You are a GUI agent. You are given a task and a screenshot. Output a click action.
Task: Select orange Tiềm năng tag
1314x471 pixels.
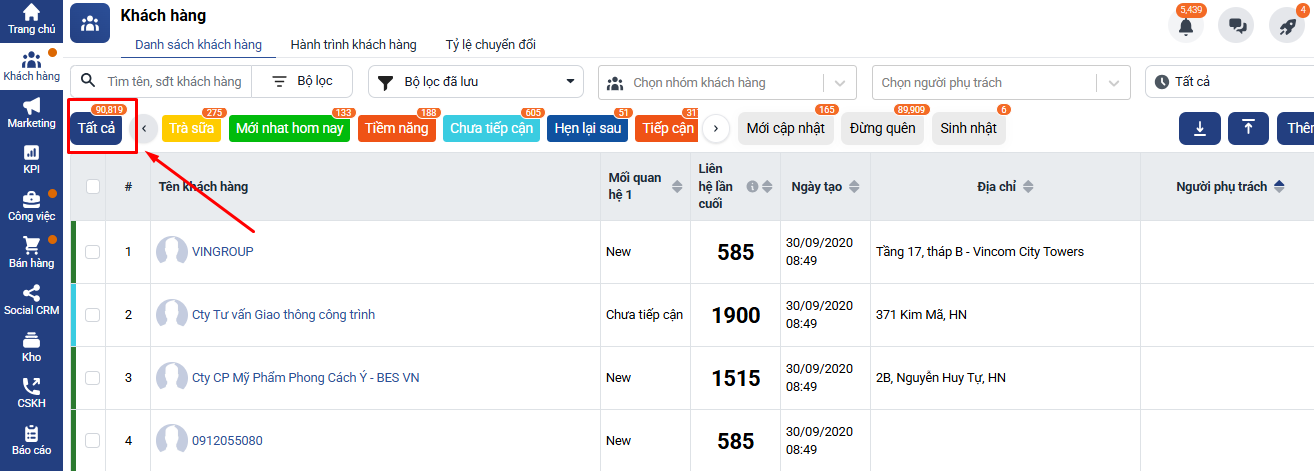(x=396, y=128)
